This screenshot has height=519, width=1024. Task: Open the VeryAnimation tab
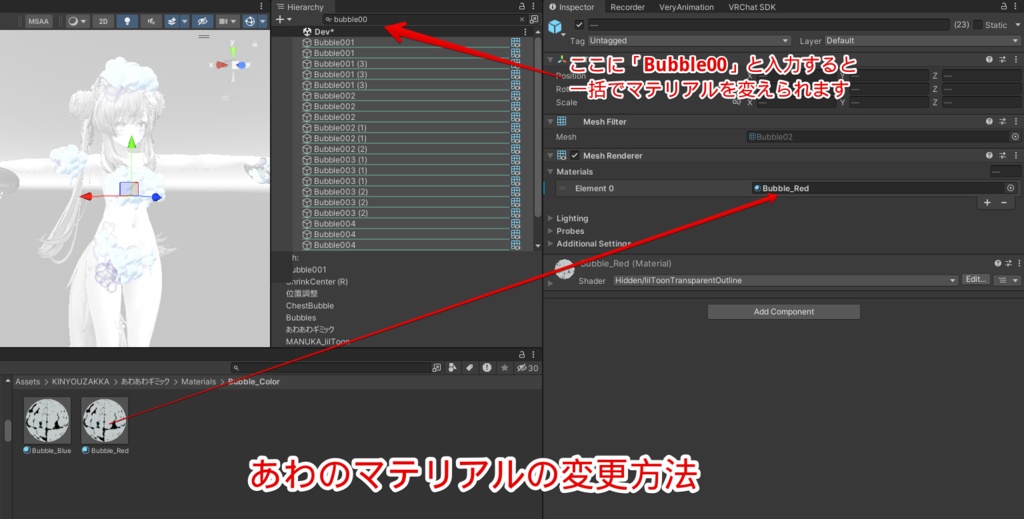point(686,7)
